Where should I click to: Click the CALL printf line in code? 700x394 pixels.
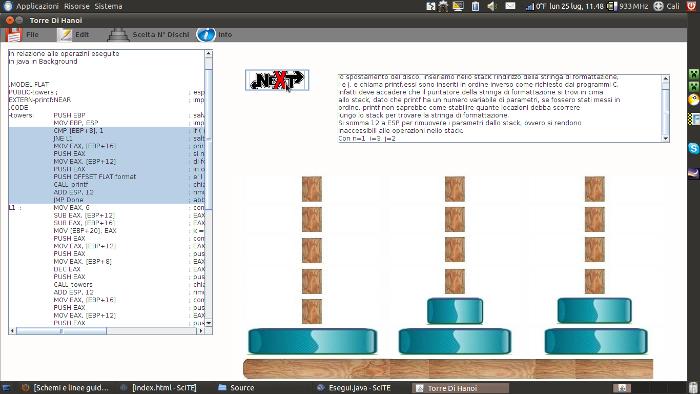71,184
